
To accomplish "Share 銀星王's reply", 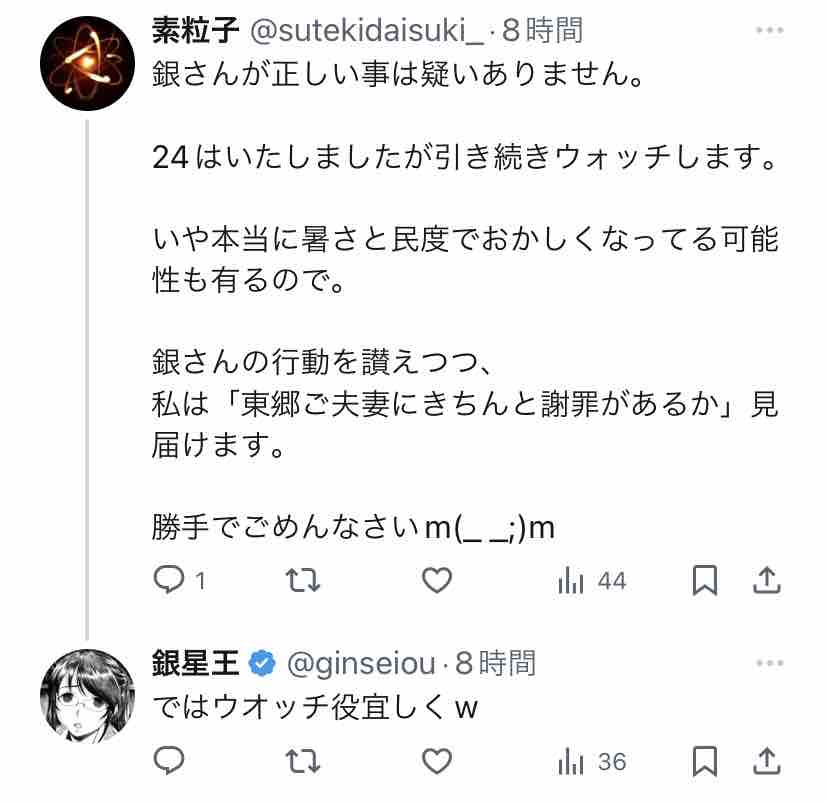I will coord(766,762).
